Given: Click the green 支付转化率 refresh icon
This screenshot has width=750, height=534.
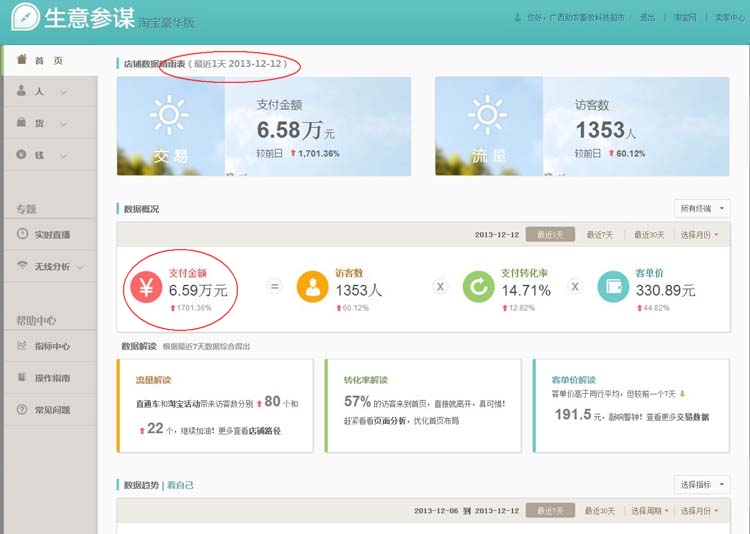Looking at the screenshot, I should [x=478, y=288].
